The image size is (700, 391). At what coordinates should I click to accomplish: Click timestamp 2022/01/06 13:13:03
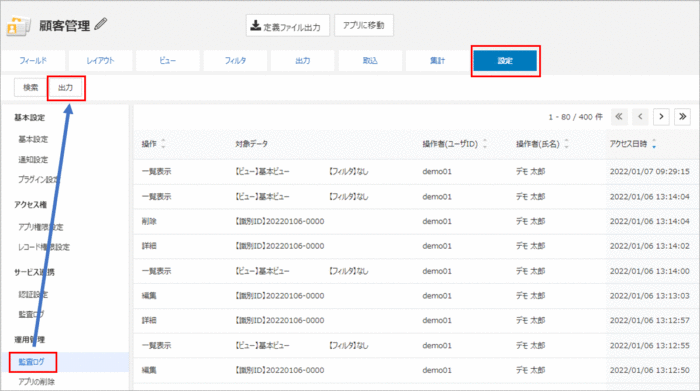click(x=650, y=295)
